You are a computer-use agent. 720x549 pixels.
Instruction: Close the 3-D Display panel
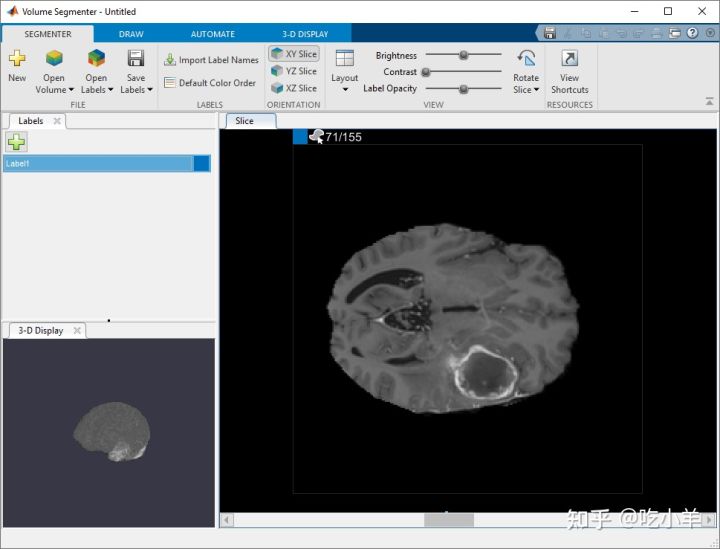[x=78, y=331]
